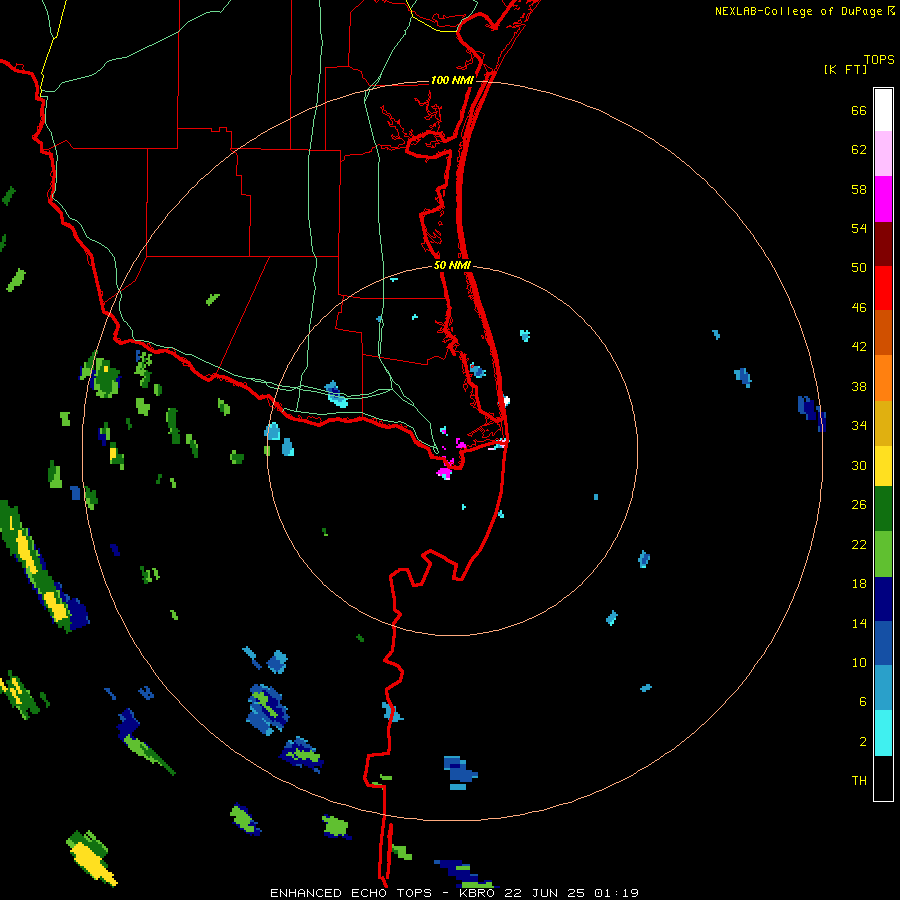This screenshot has width=900, height=900.
Task: Click the TOPS legend title
Action: (x=879, y=59)
